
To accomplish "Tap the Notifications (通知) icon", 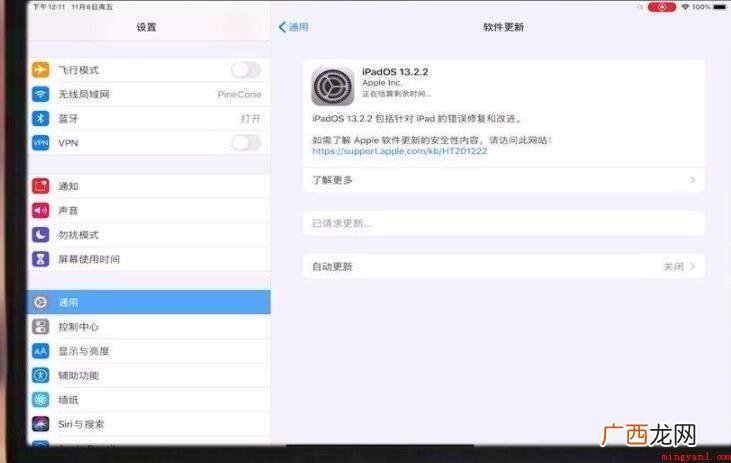I will (x=41, y=186).
